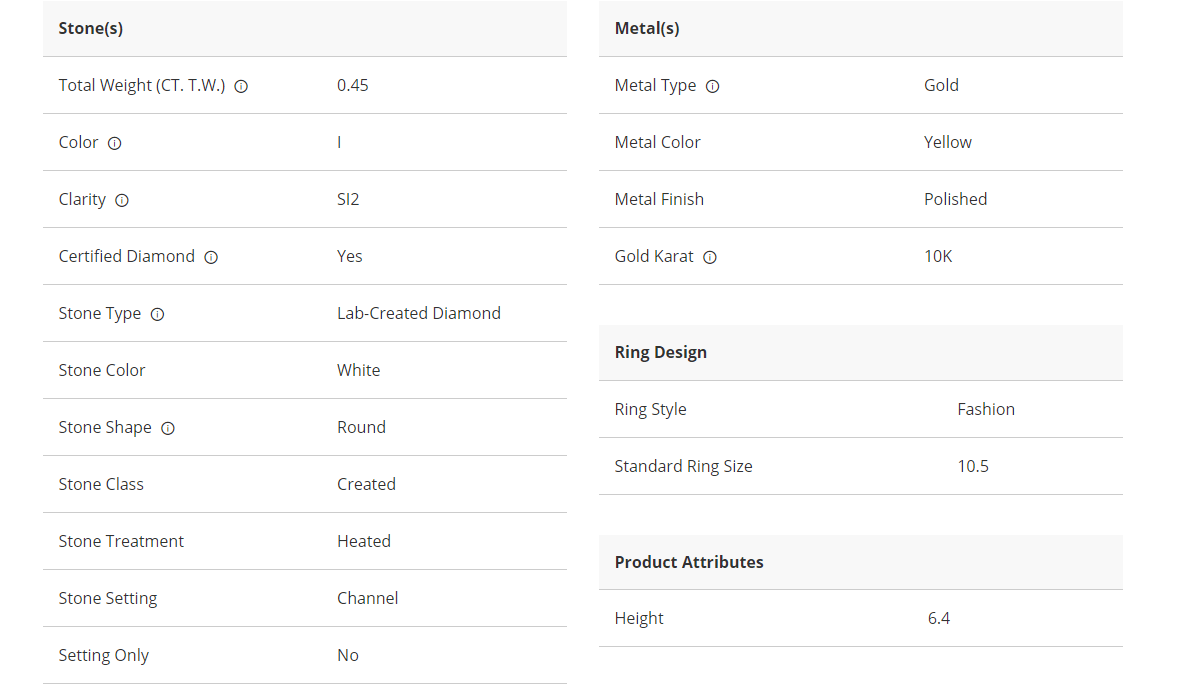Click the Total Weight value 0.45

pyautogui.click(x=352, y=85)
